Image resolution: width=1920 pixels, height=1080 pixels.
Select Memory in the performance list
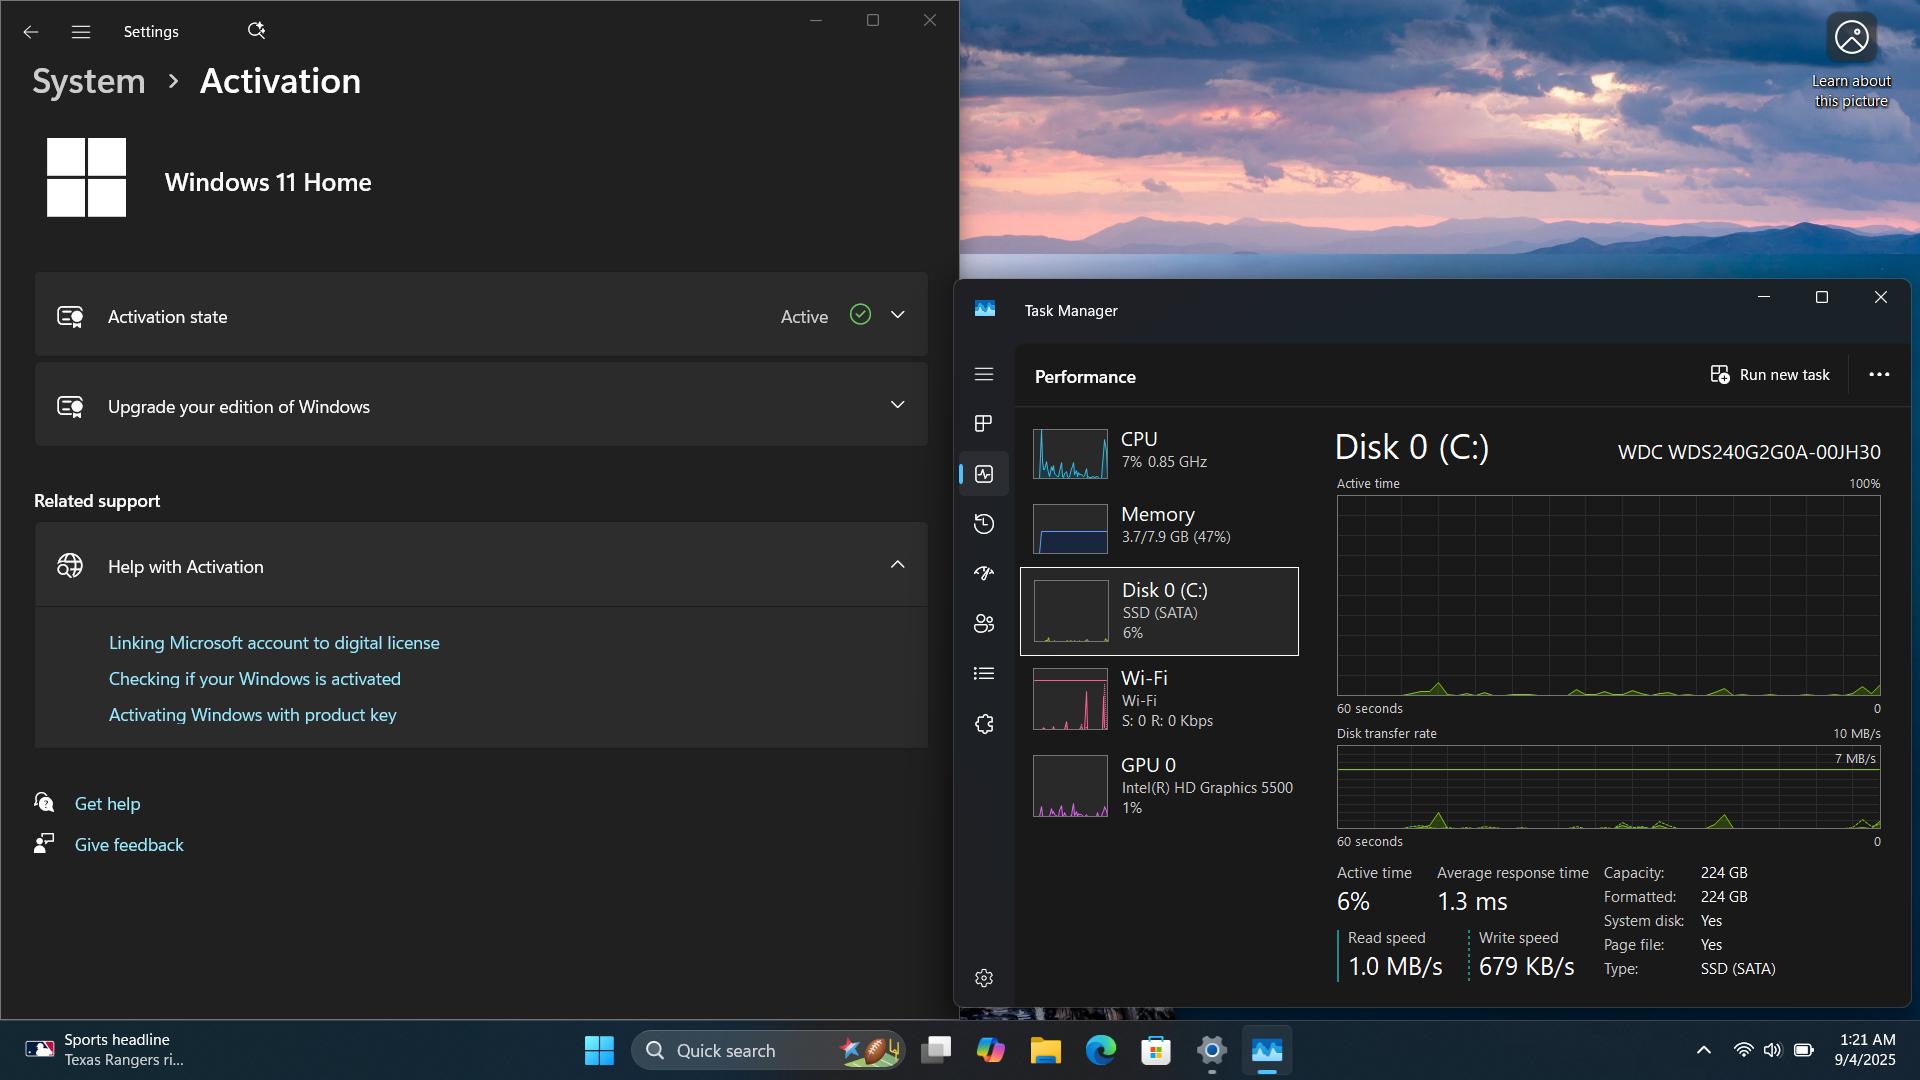[x=1160, y=526]
